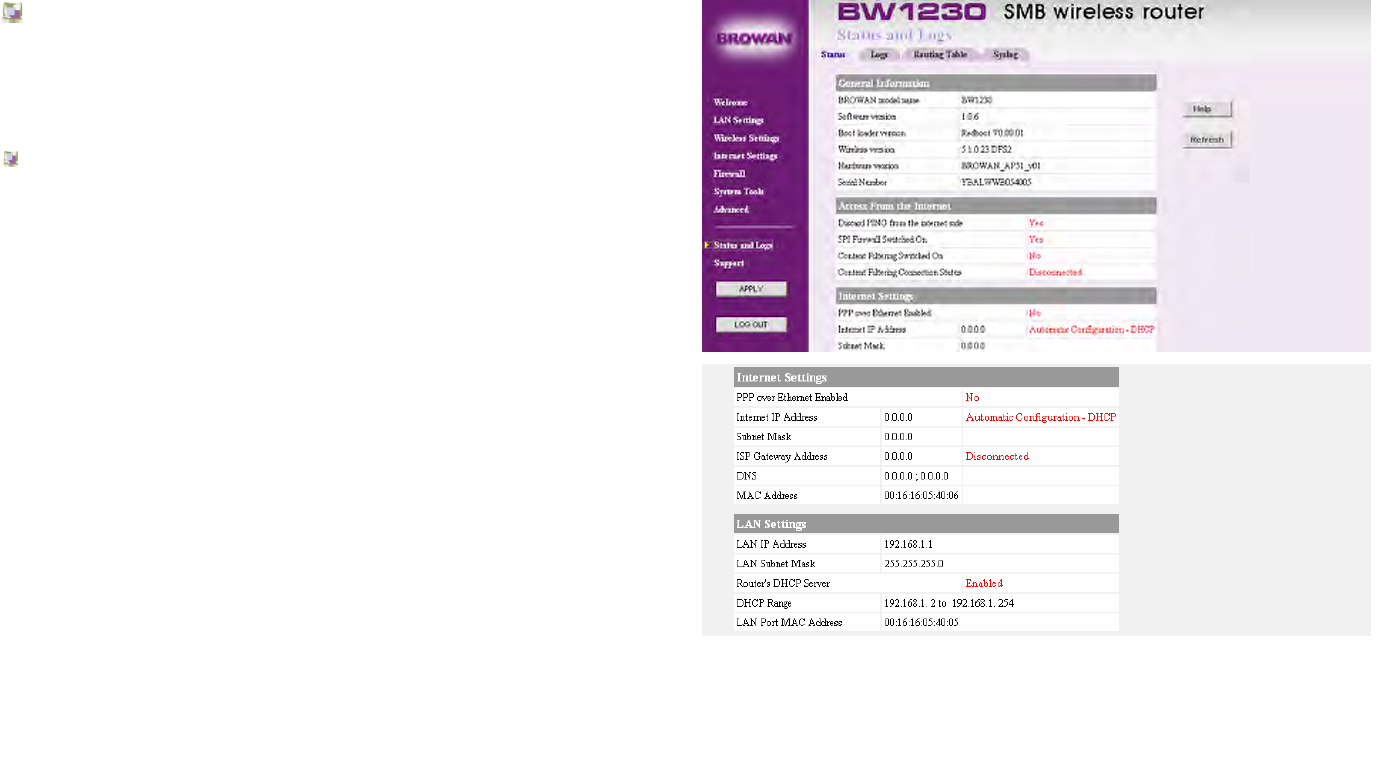Open the Firewall section
1399x760 pixels.
(729, 175)
